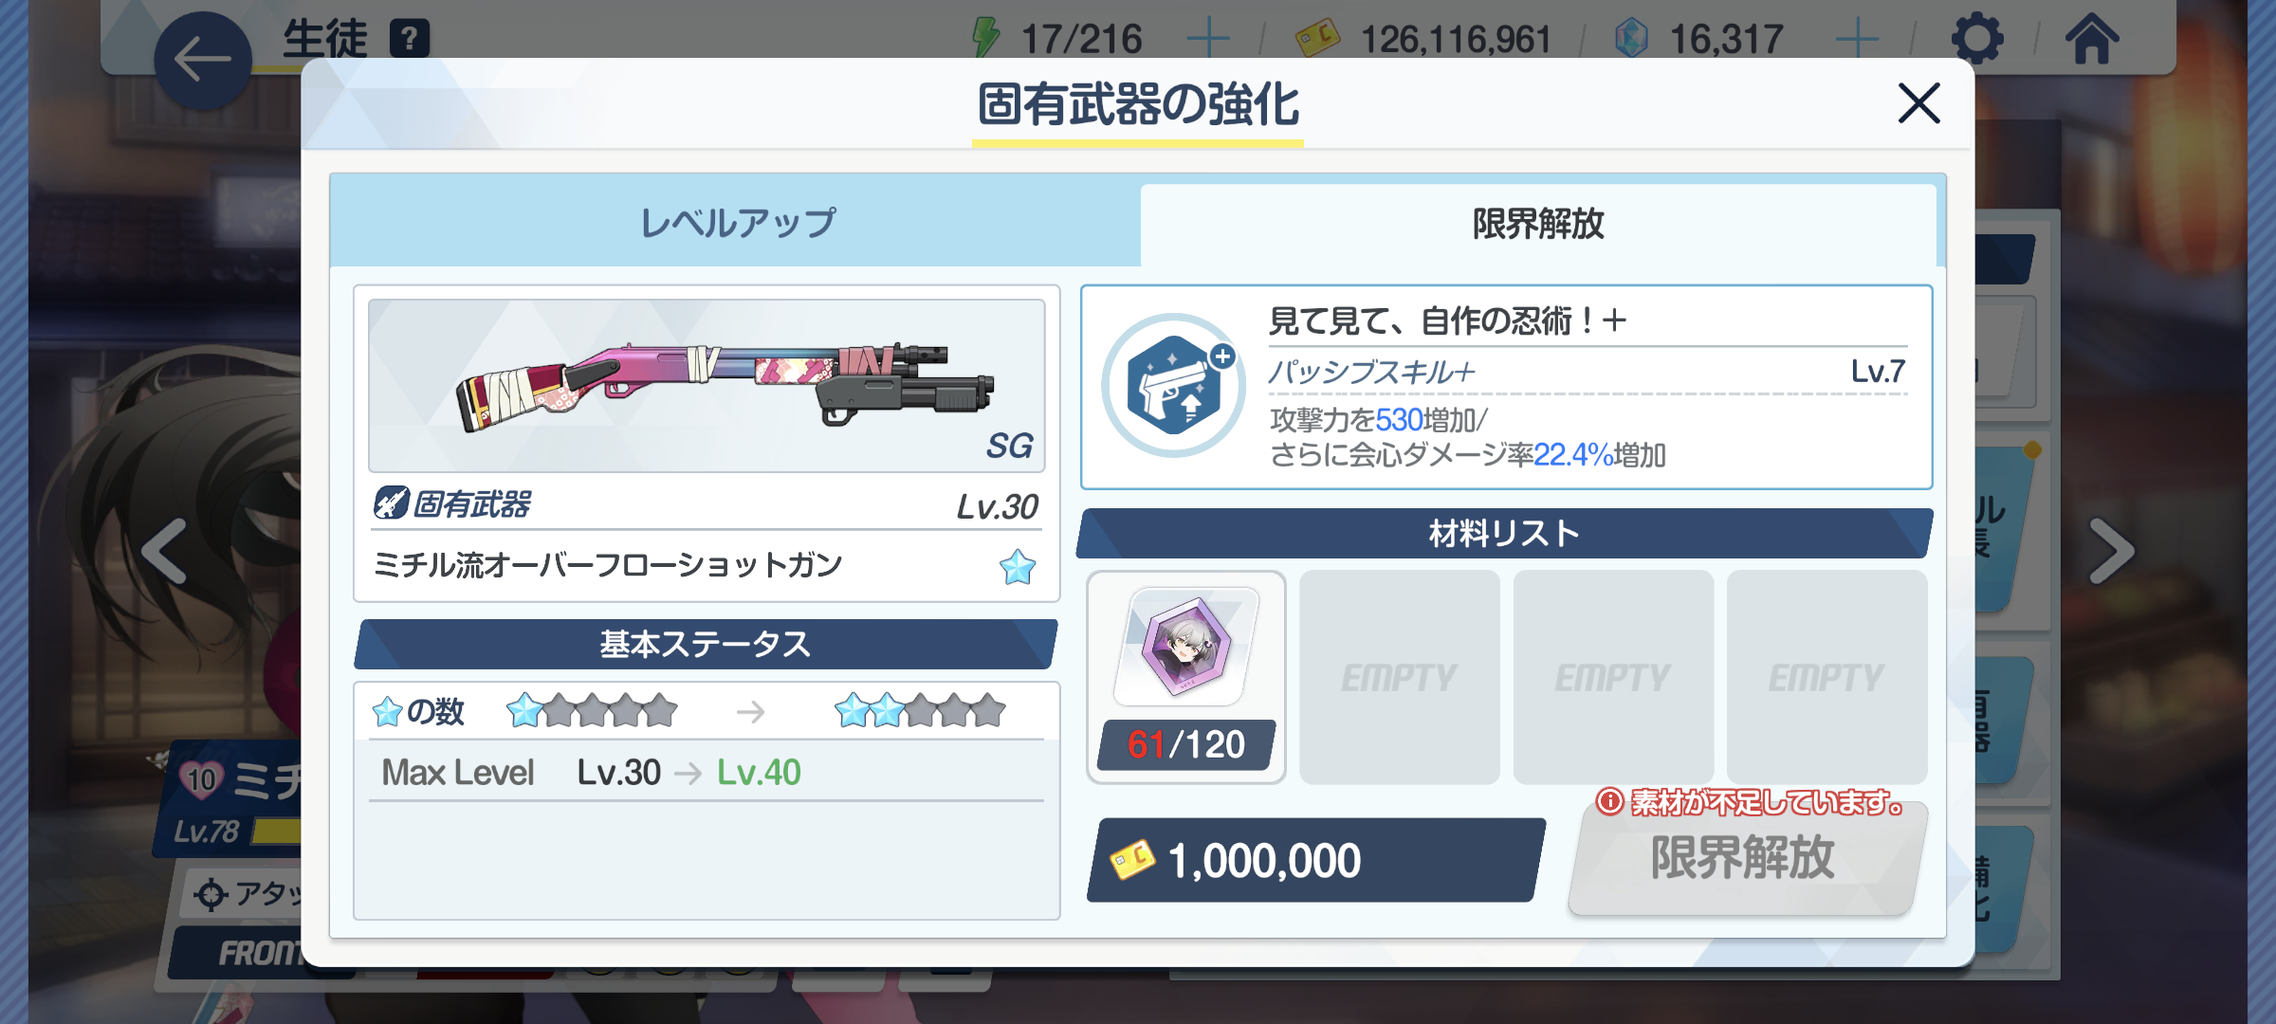
Task: Tap the credits icon by 126,116,961
Action: (1317, 39)
